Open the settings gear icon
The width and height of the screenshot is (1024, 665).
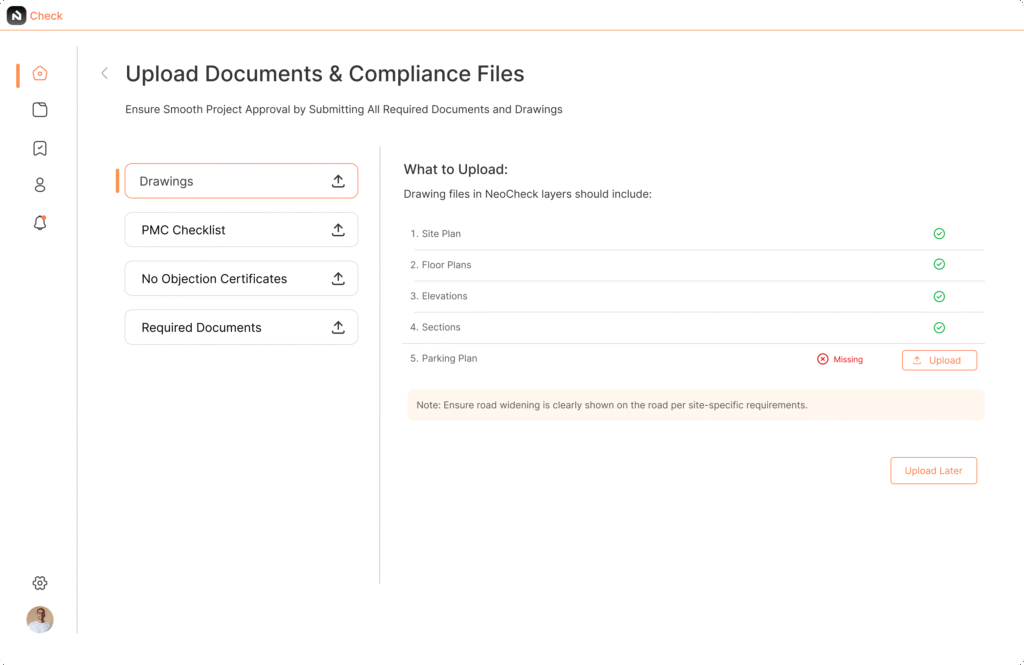(40, 583)
